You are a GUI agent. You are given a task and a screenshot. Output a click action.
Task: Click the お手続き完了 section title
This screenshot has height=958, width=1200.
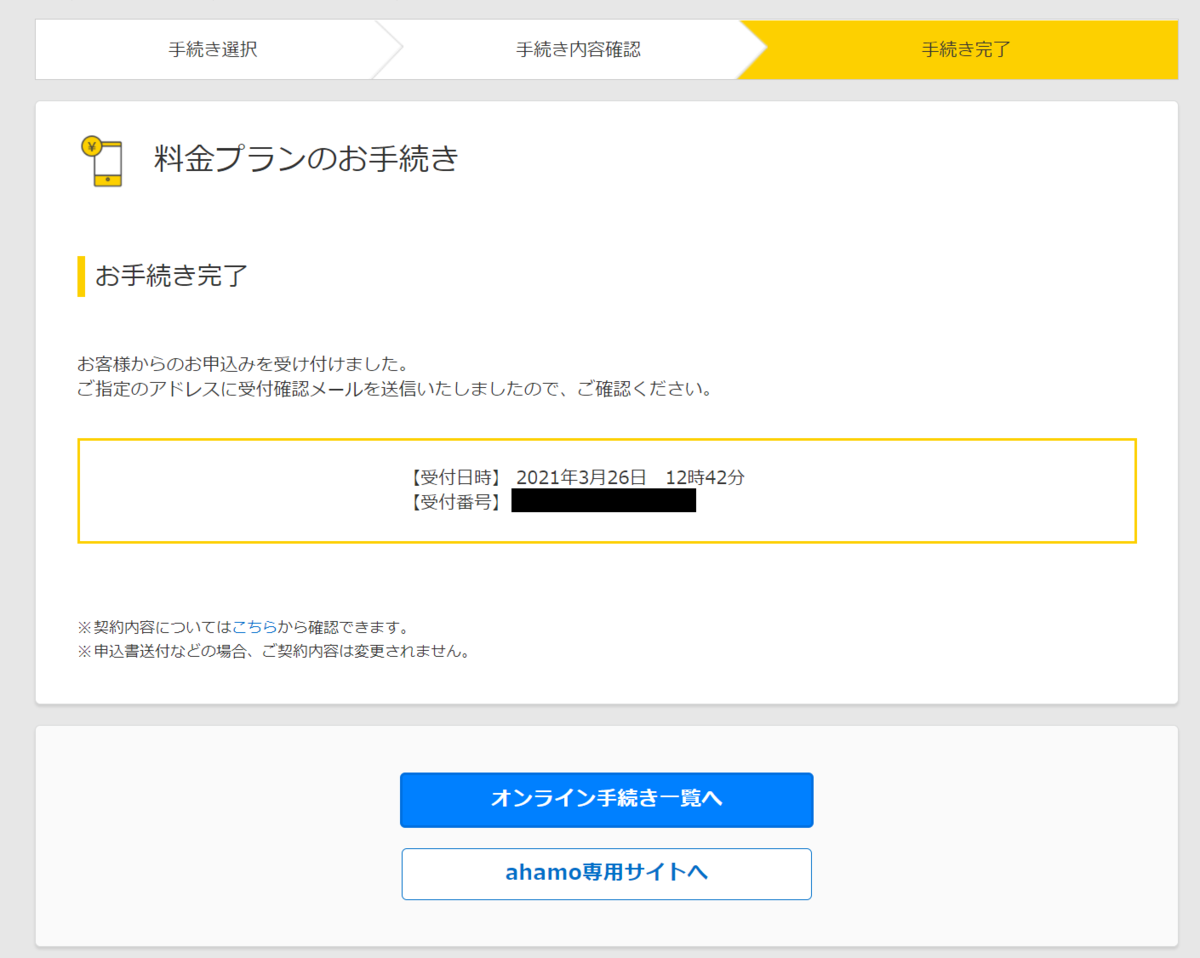(171, 276)
